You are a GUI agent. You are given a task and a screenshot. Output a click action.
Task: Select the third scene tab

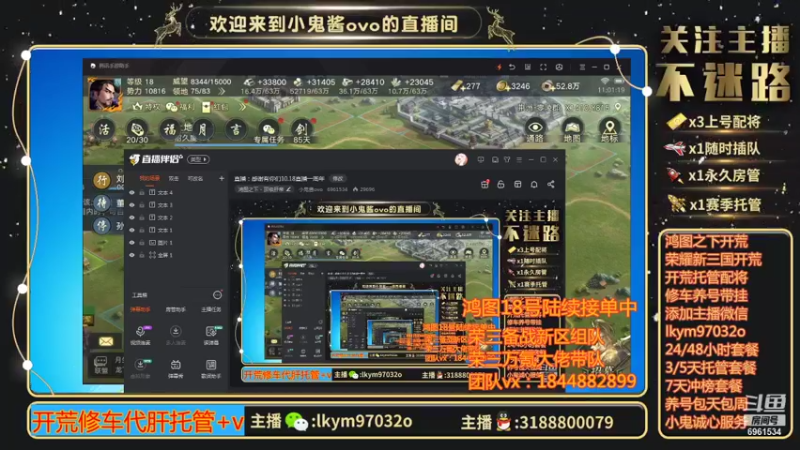click(195, 179)
